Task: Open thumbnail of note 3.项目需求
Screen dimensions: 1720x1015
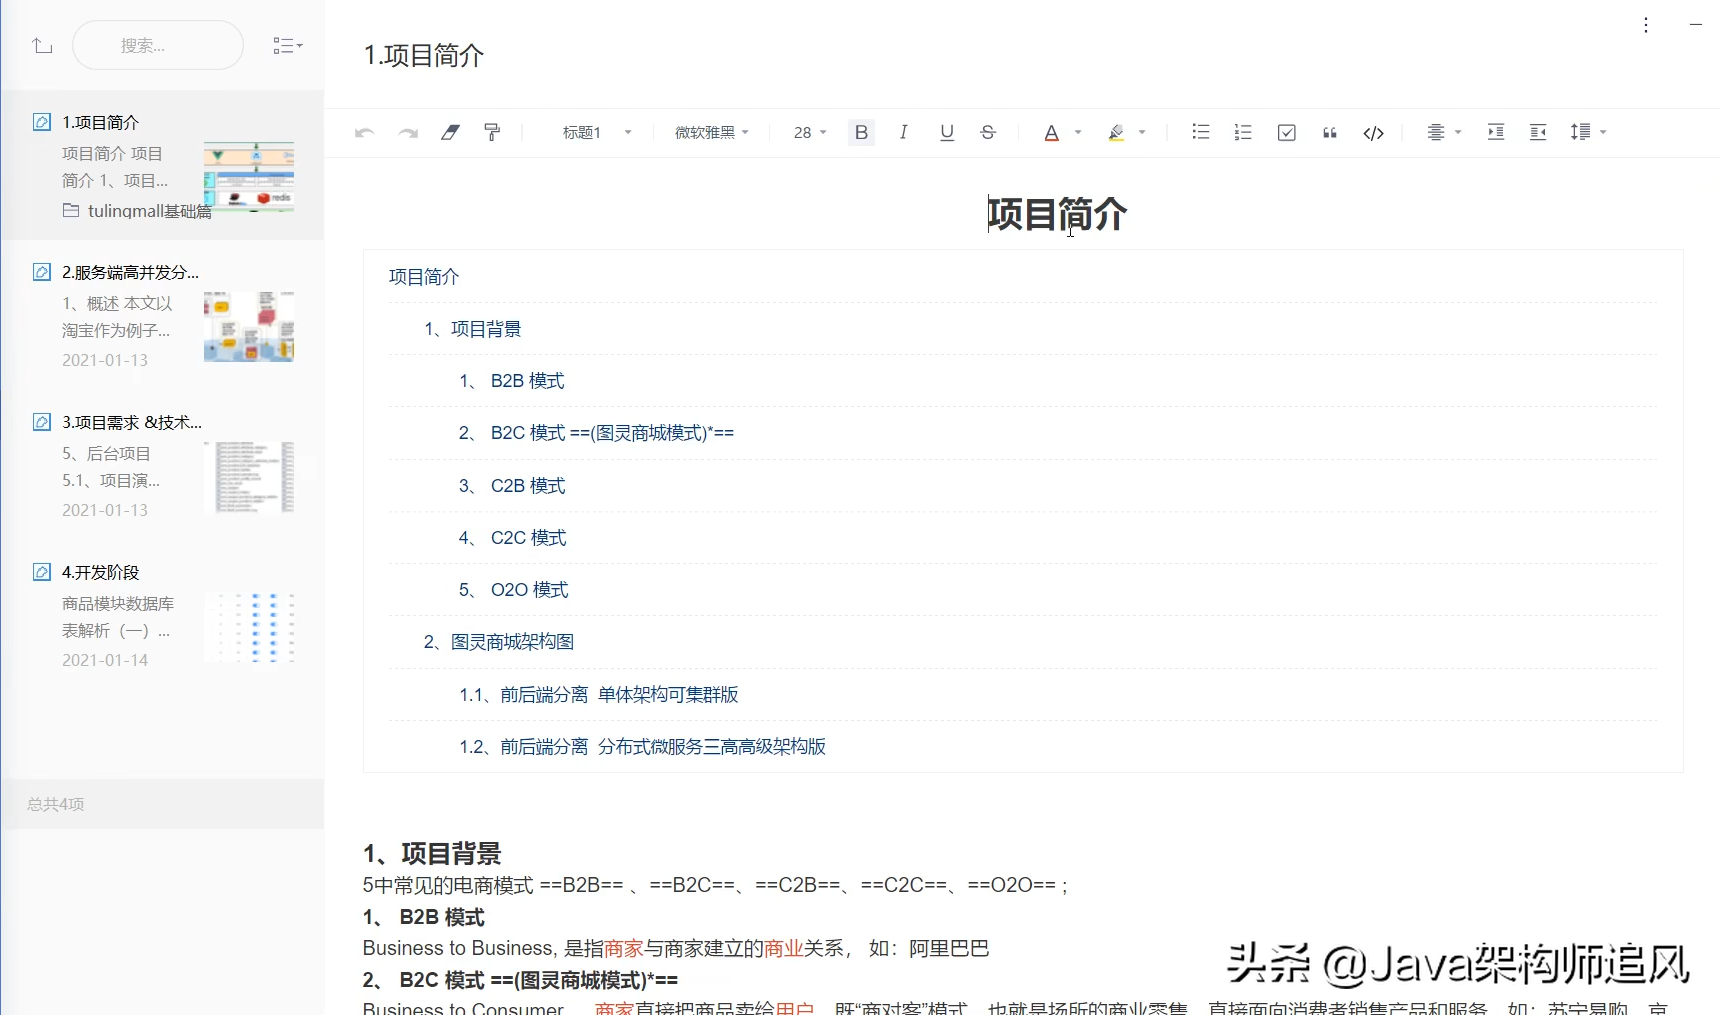Action: pos(249,477)
